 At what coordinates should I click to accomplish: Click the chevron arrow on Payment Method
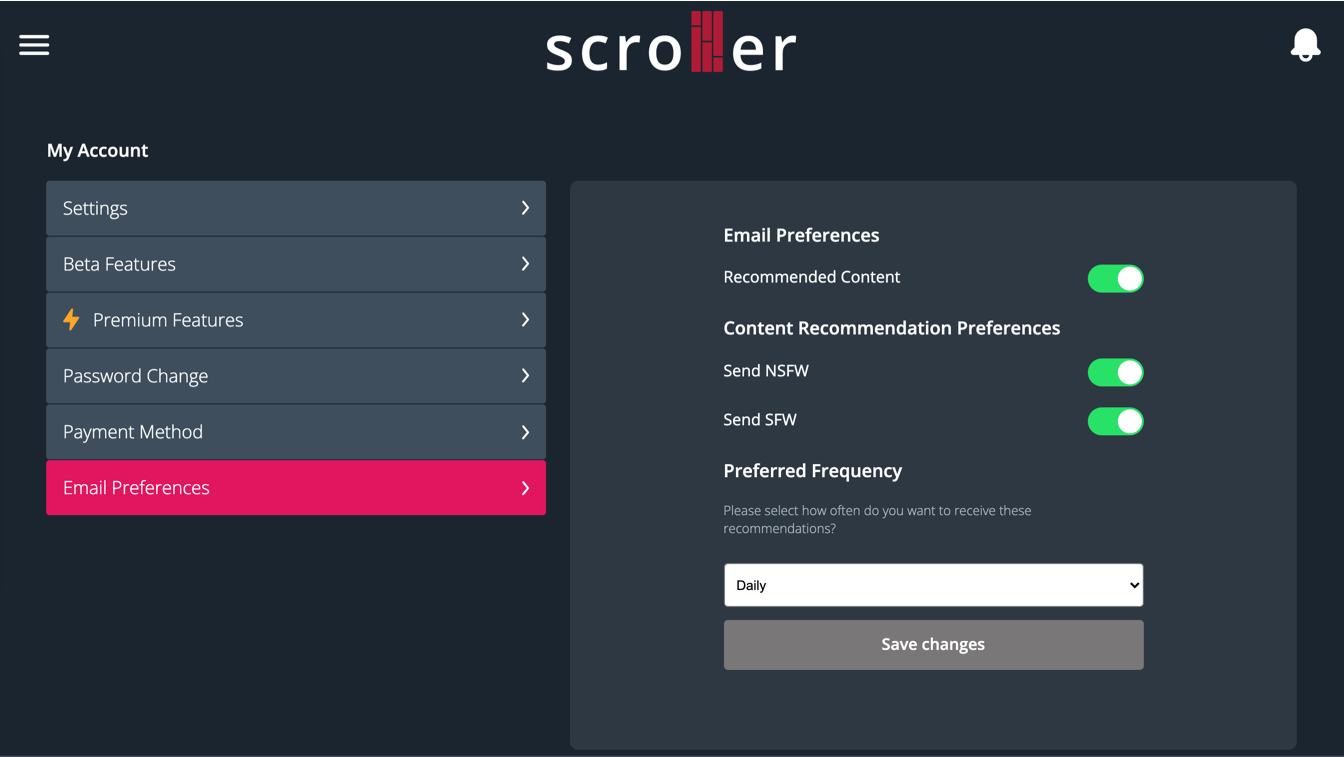(x=525, y=432)
